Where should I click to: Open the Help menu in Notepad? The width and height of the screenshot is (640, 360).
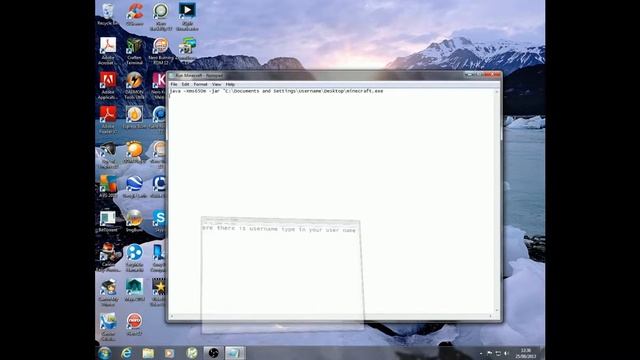[x=230, y=84]
